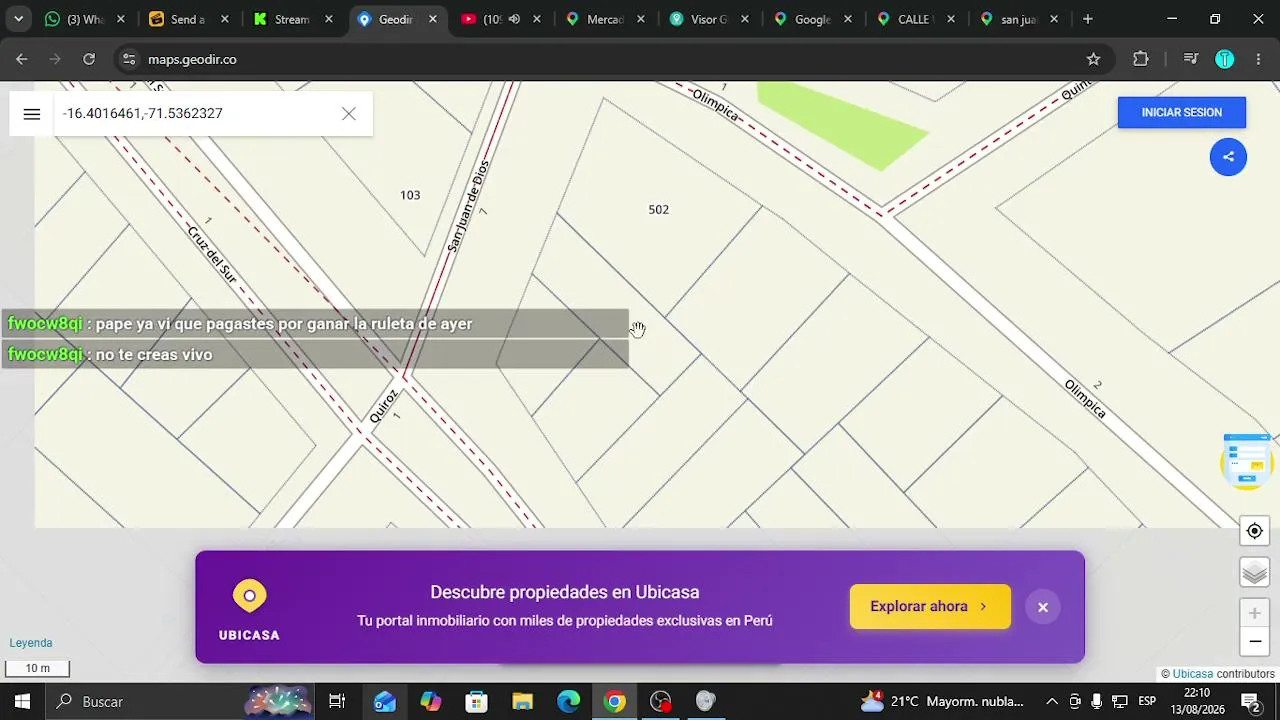The image size is (1280, 720).
Task: Switch to the Stream browser tab
Action: click(x=292, y=19)
